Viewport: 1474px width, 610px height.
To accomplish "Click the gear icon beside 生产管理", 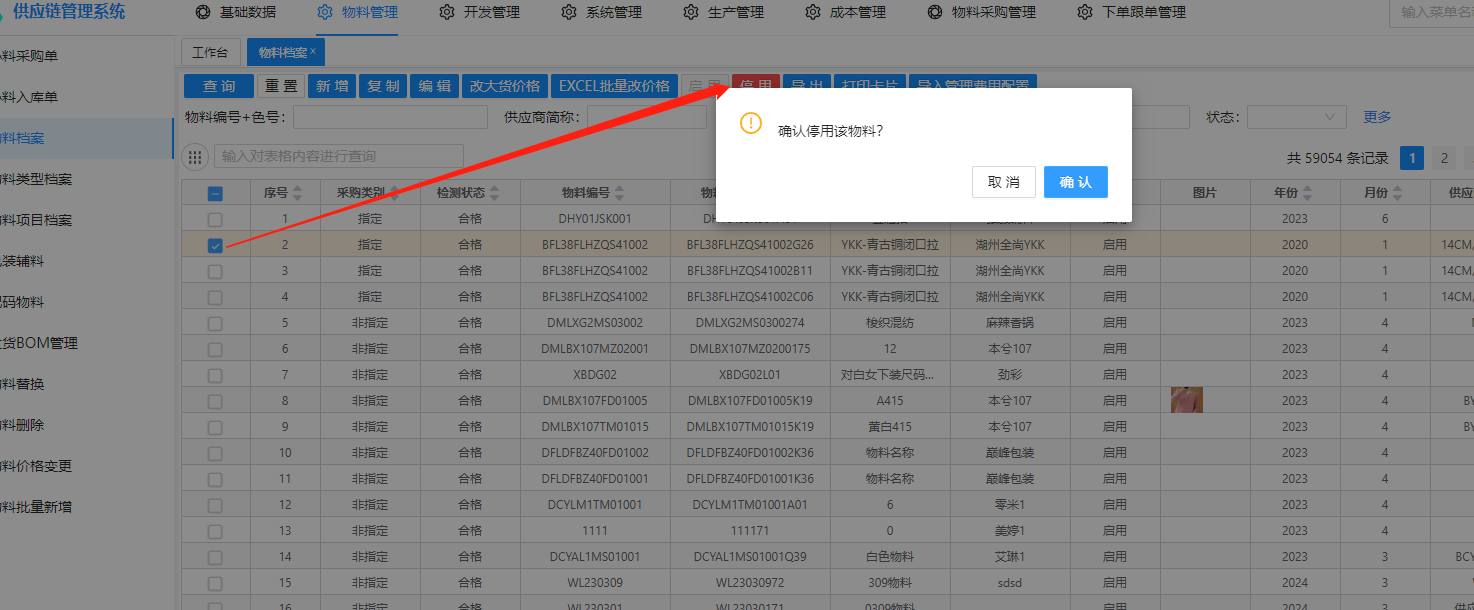I will click(x=691, y=13).
